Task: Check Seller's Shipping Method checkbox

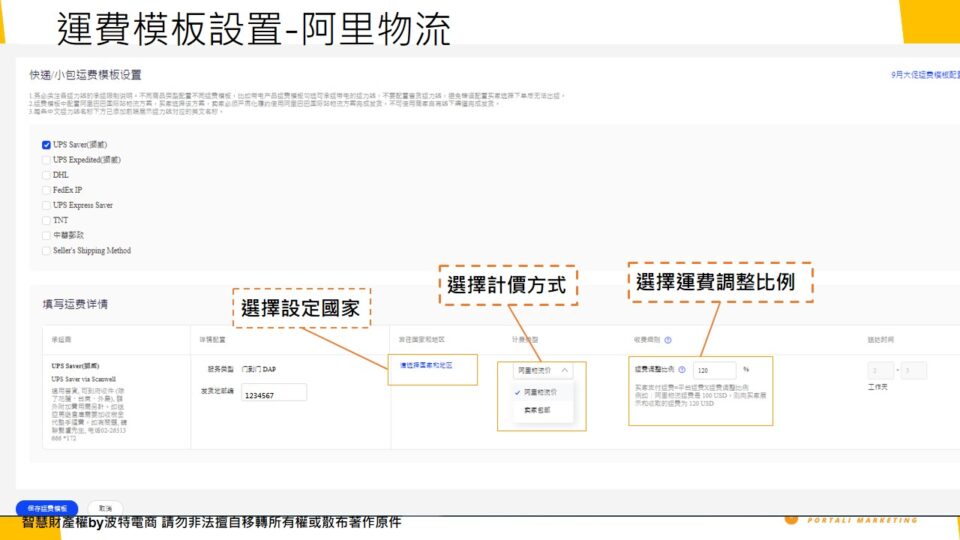Action: [46, 251]
